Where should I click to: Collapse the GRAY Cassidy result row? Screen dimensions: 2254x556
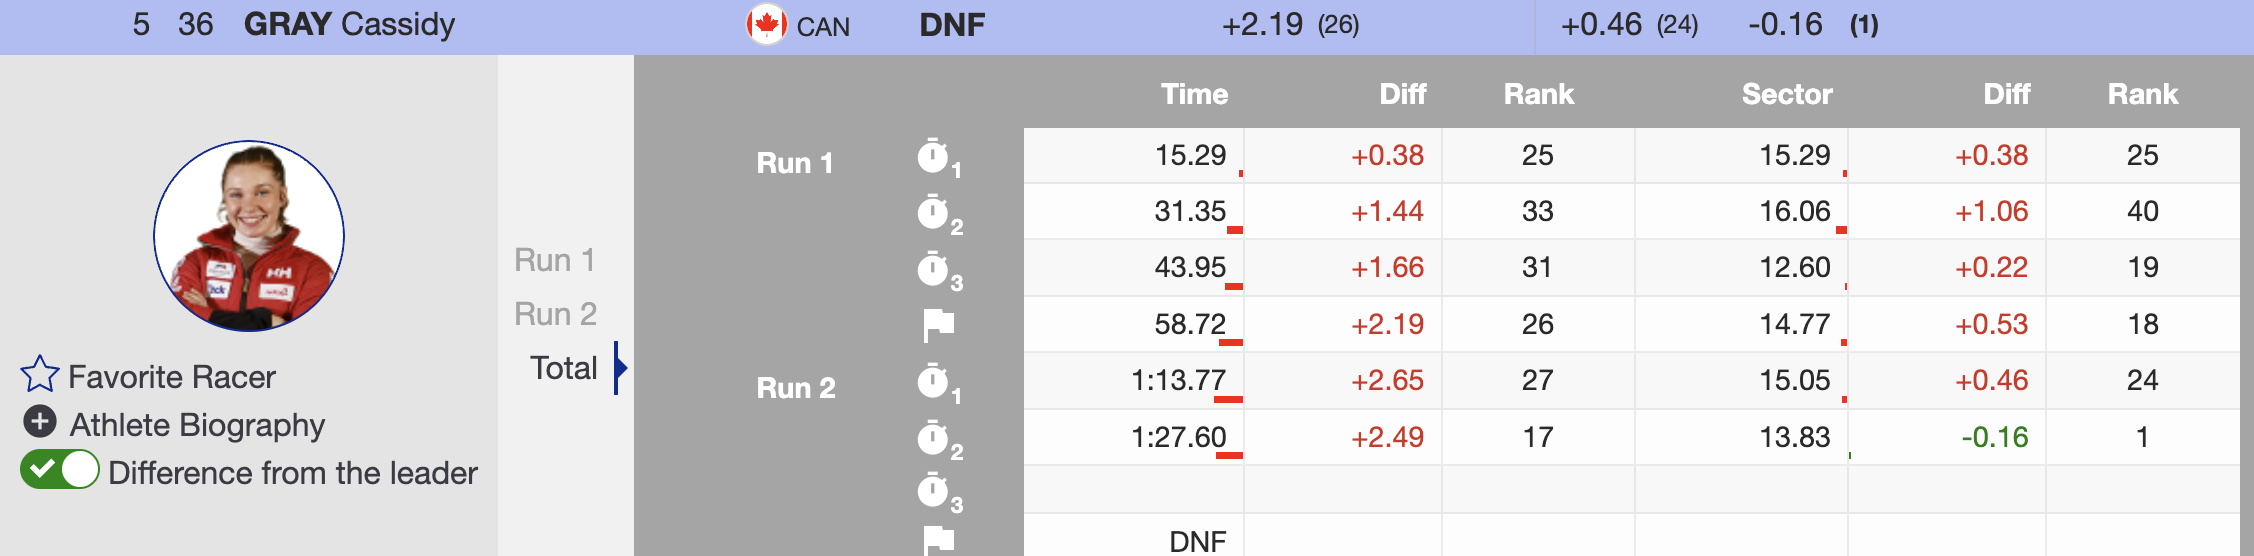pyautogui.click(x=349, y=25)
